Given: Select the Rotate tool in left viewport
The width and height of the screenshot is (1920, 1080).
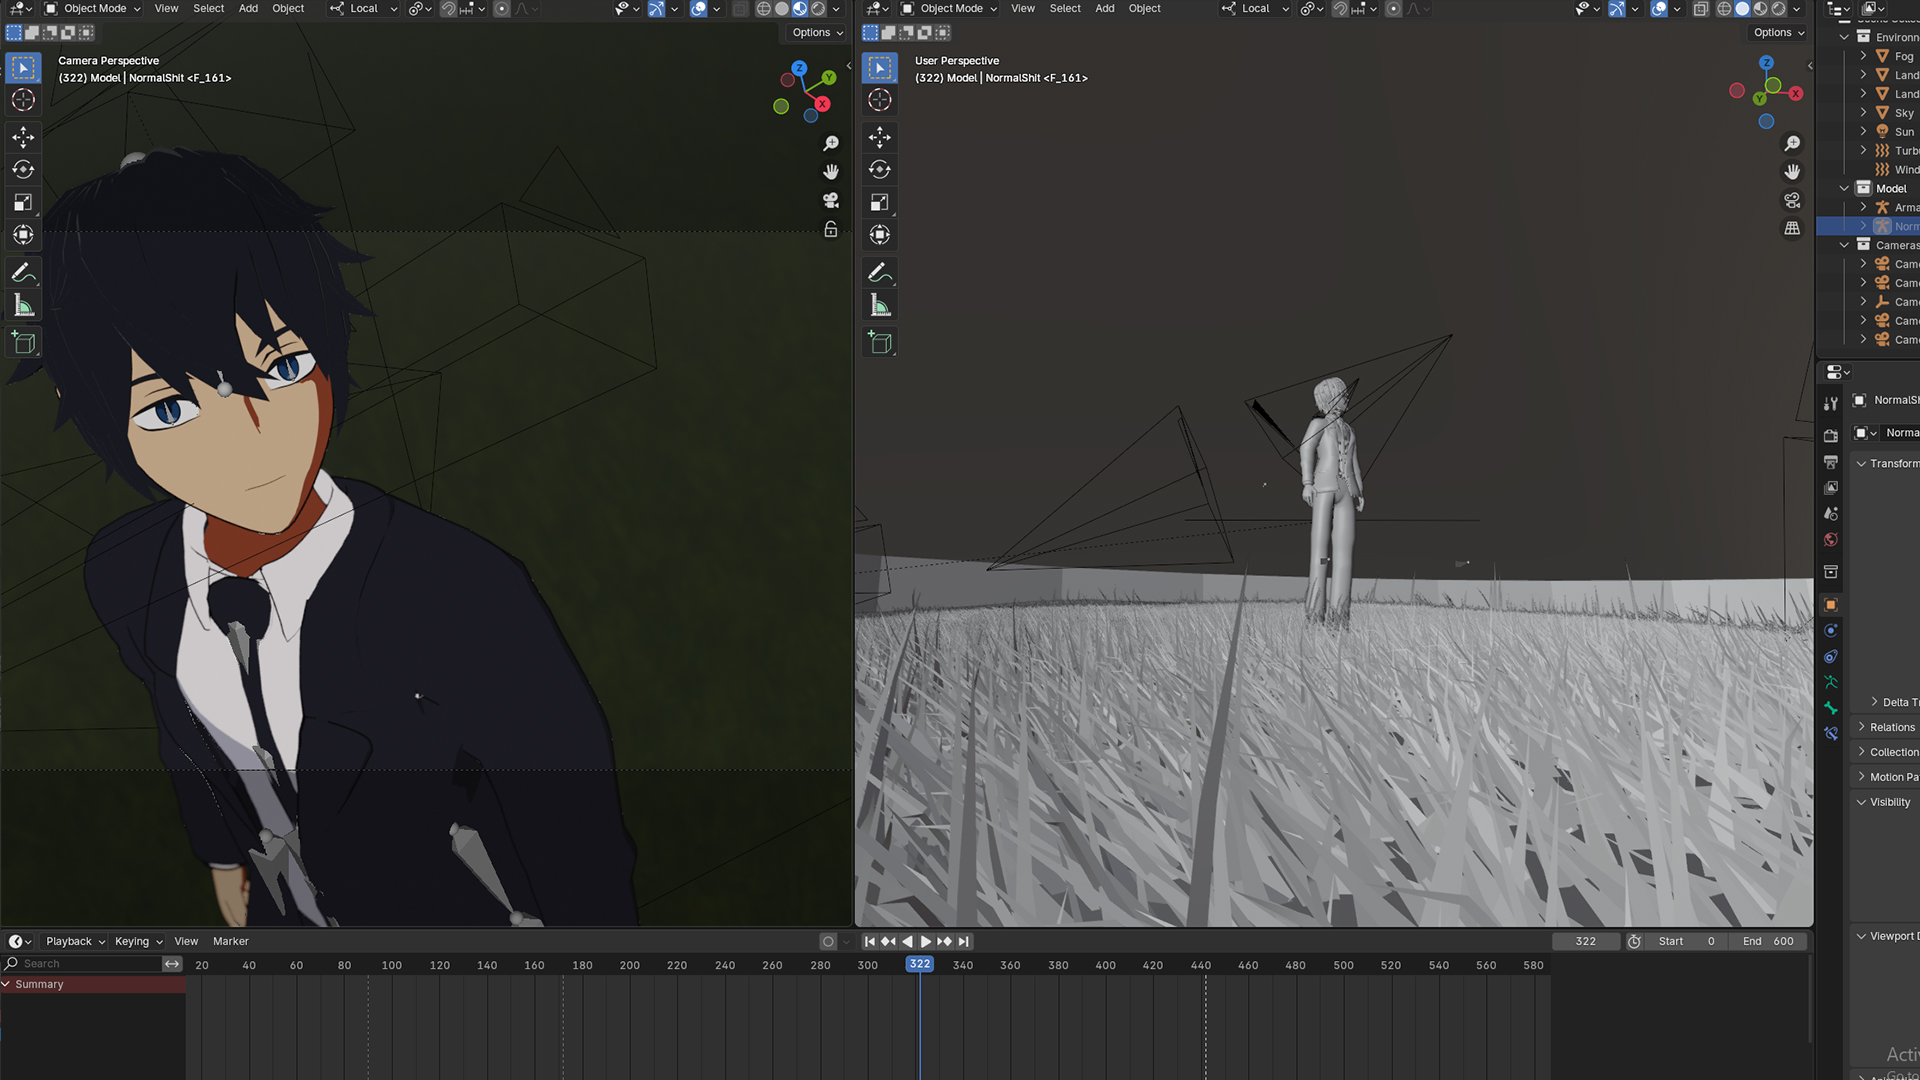Looking at the screenshot, I should [23, 170].
